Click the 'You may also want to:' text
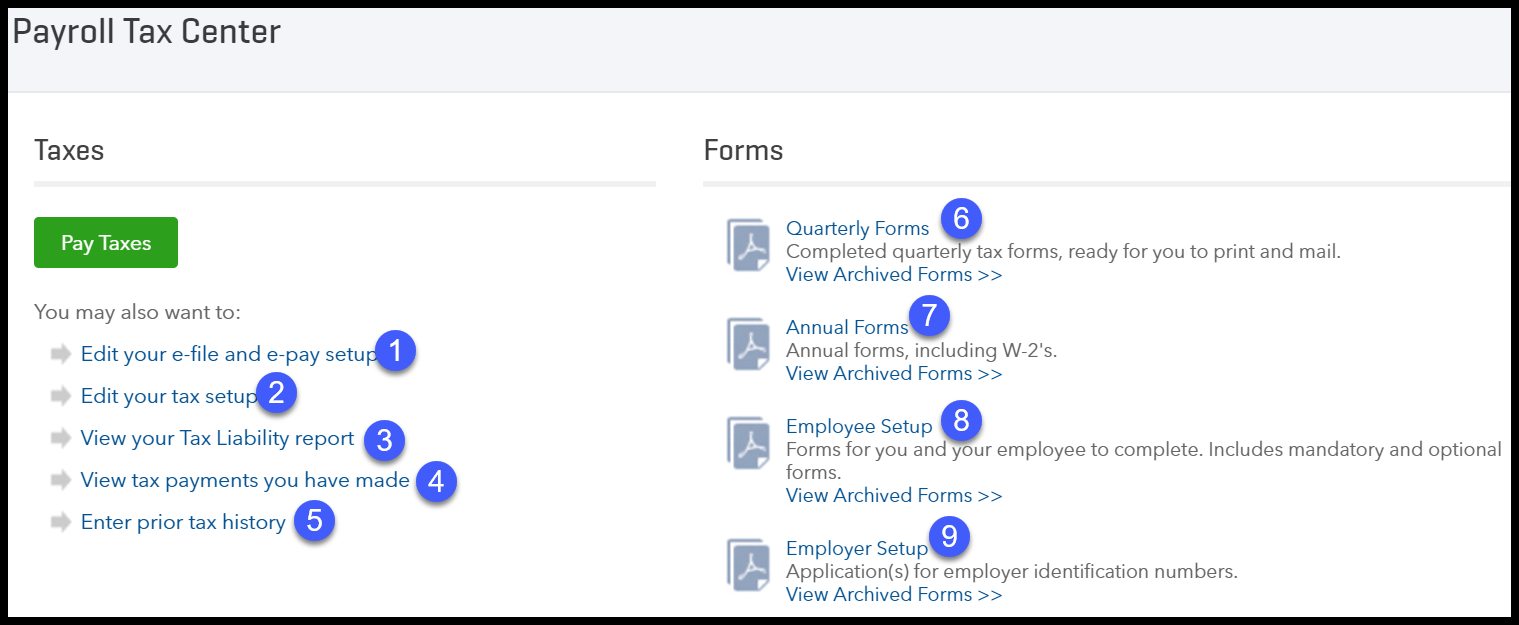This screenshot has width=1519, height=625. (137, 312)
